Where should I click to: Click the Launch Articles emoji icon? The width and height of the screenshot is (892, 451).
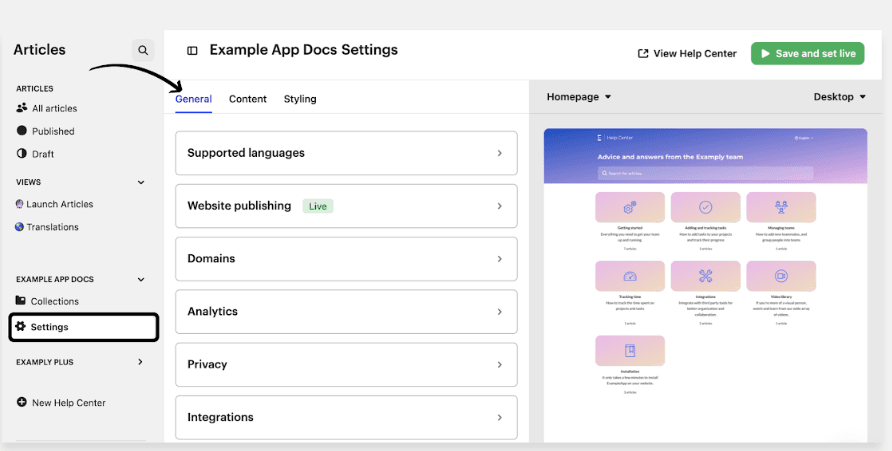(x=19, y=204)
